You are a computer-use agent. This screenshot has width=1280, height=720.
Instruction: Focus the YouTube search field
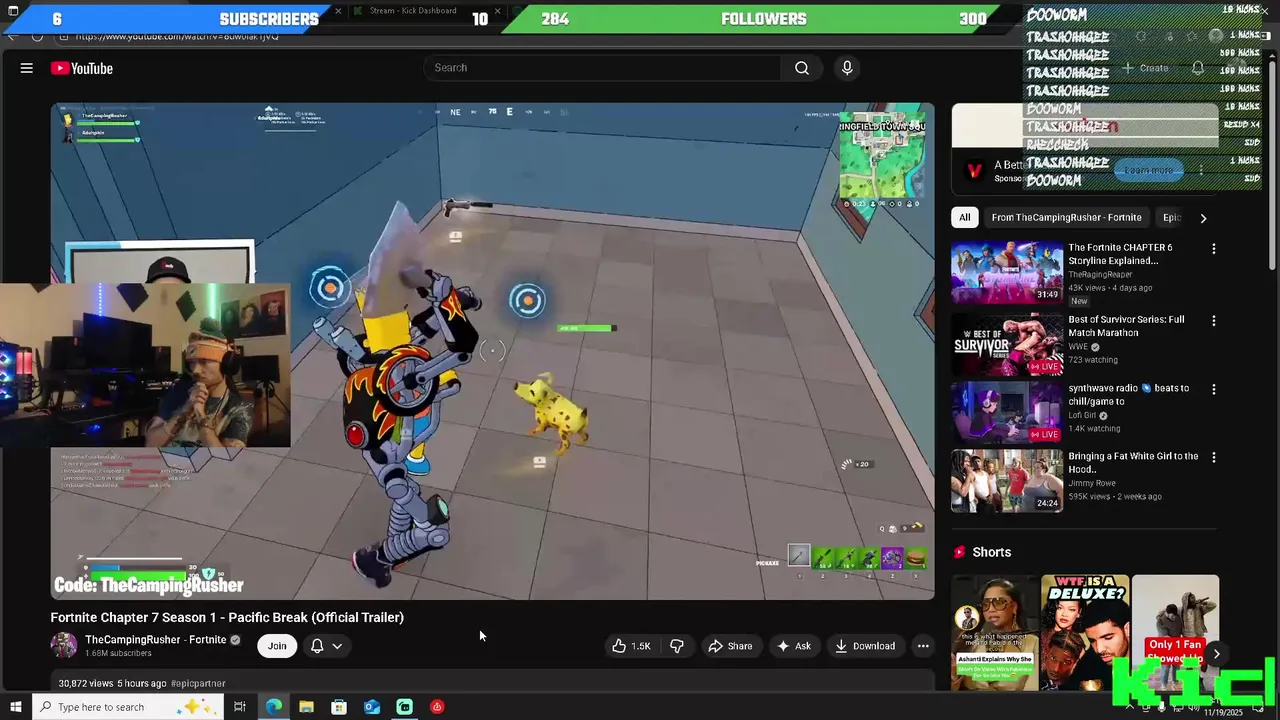[603, 68]
